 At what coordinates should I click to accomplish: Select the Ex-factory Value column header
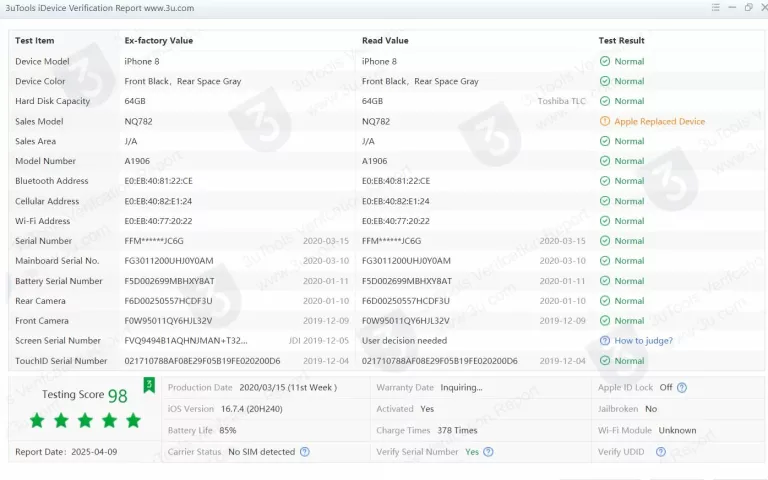tap(158, 41)
